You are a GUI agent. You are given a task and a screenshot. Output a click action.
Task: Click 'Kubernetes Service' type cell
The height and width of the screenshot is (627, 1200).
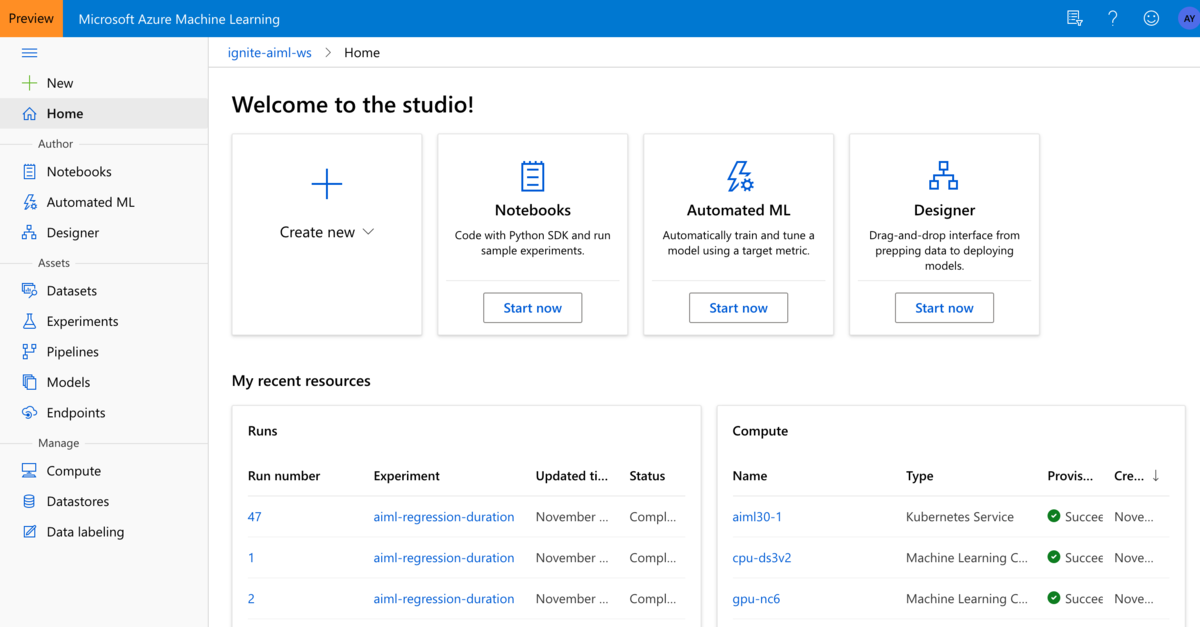(960, 517)
